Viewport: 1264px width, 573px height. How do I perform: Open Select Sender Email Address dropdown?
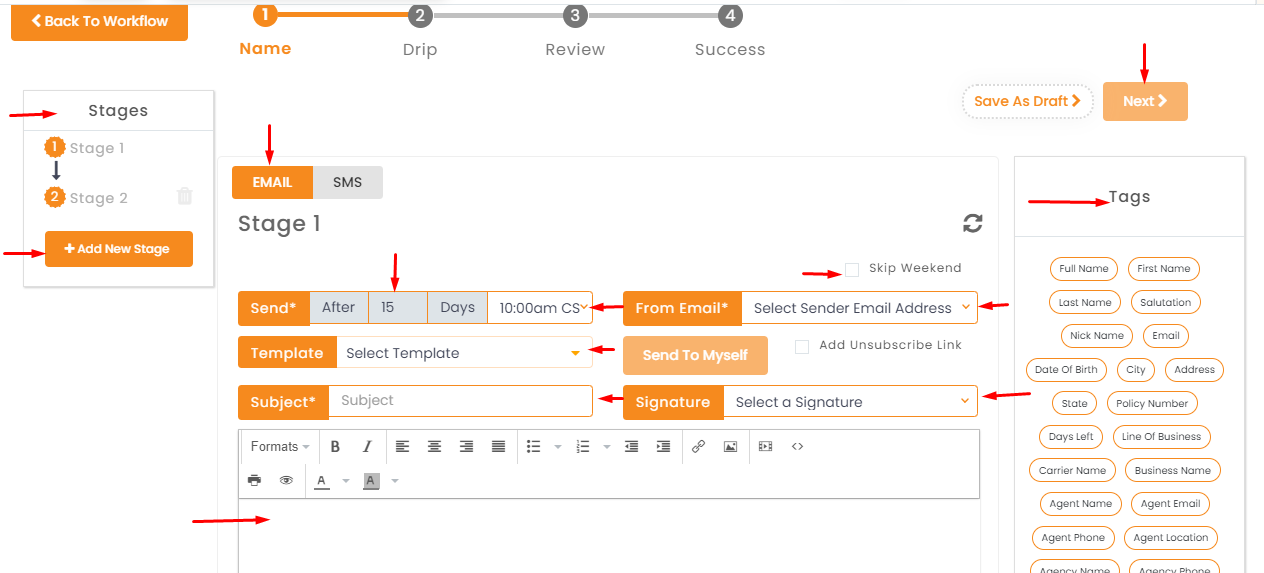[x=859, y=308]
